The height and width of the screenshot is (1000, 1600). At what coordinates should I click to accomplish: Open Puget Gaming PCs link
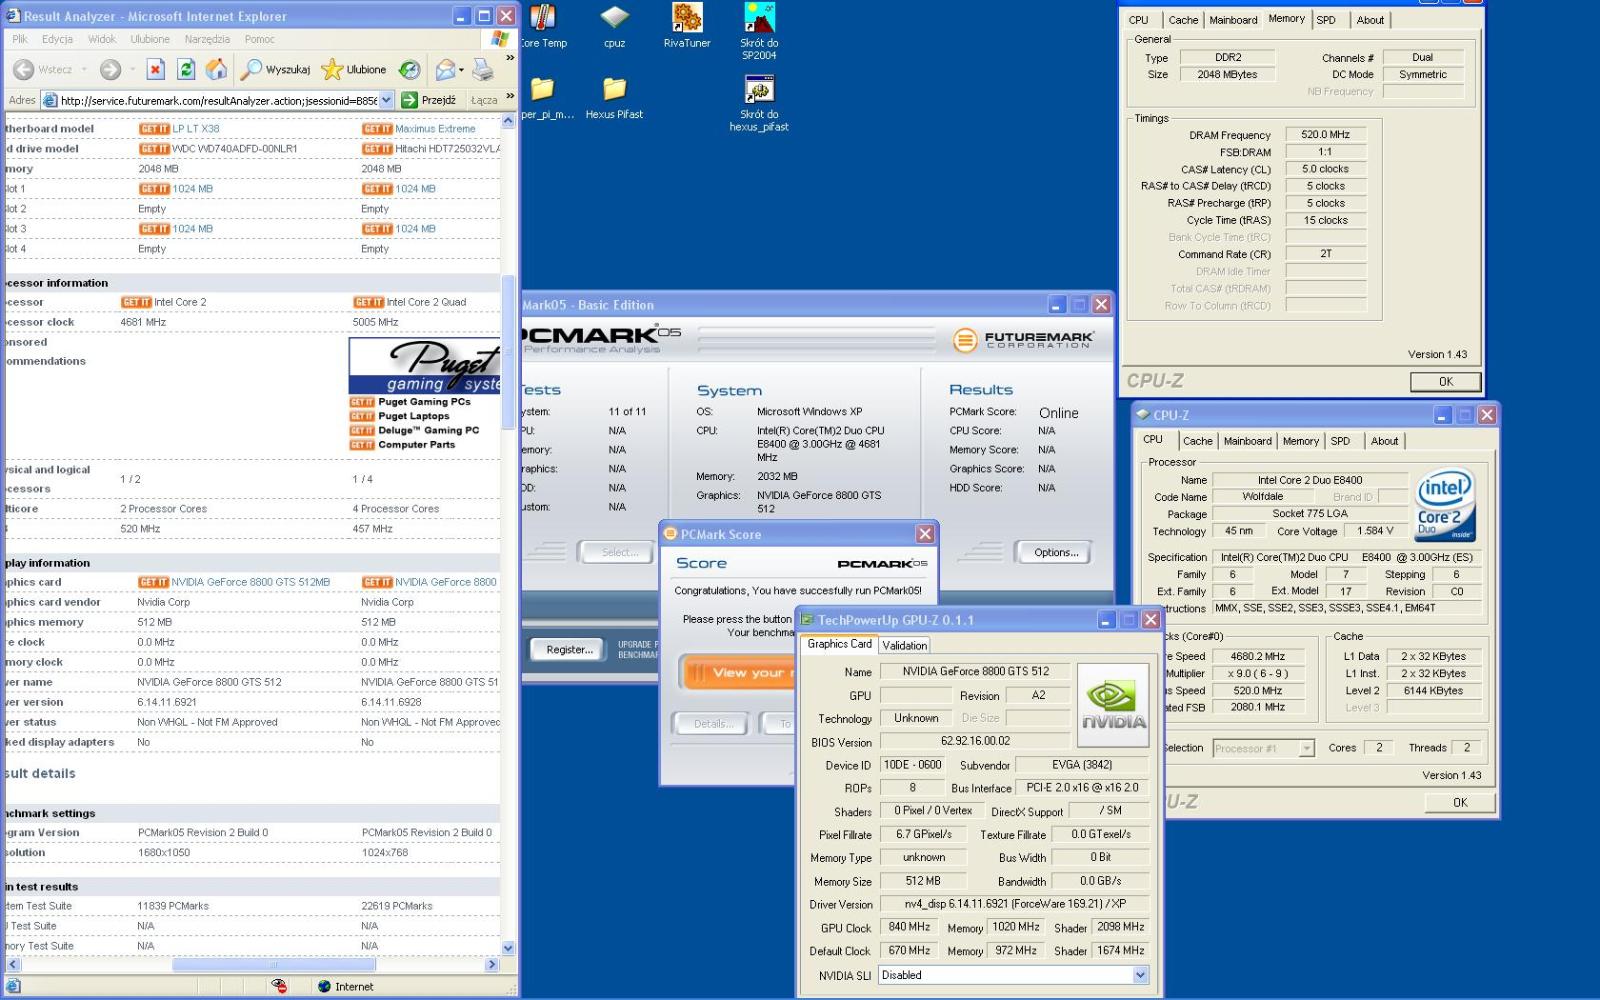424,402
